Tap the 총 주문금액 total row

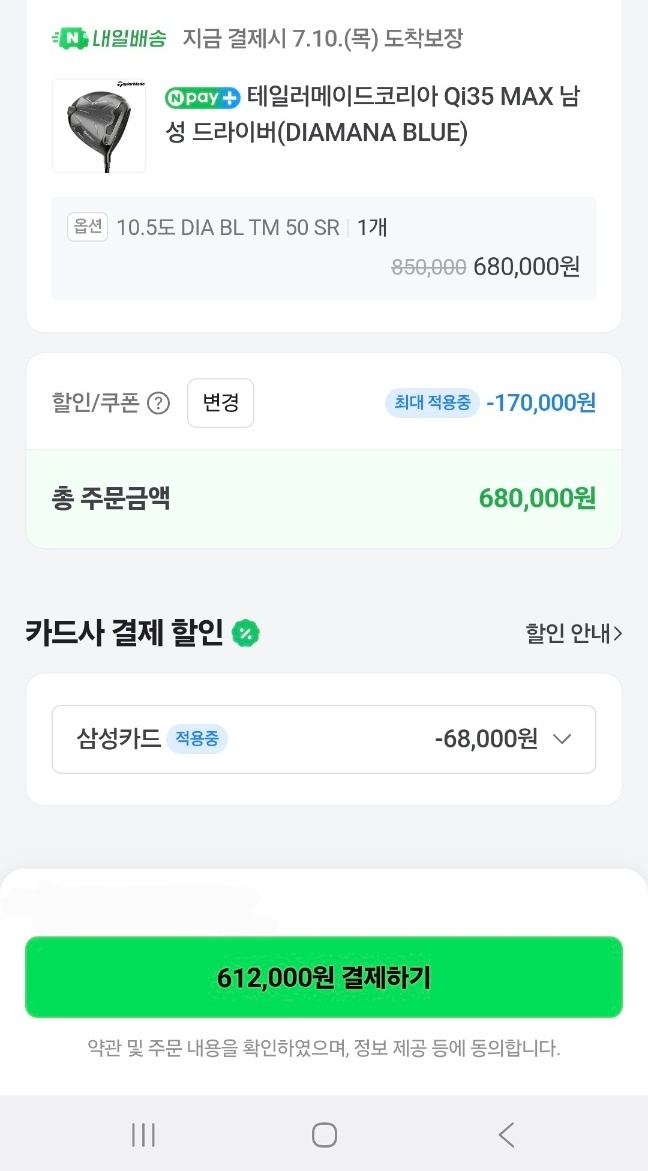(323, 498)
